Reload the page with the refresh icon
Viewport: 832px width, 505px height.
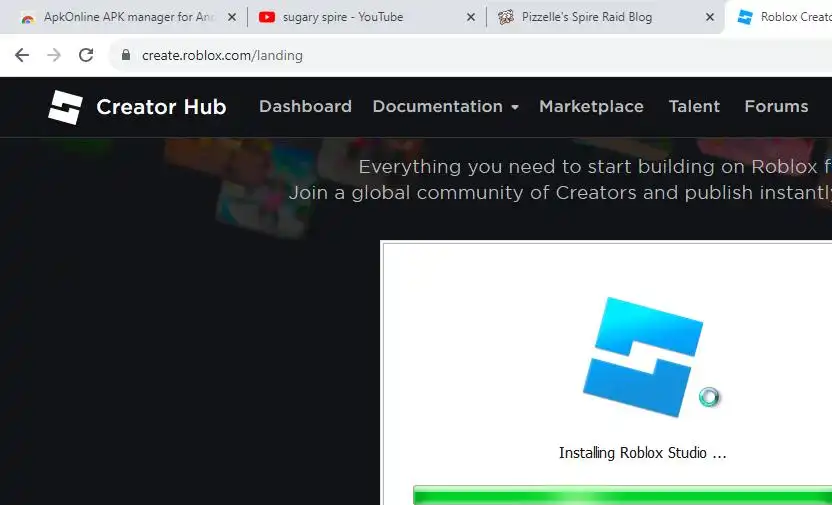tap(86, 55)
